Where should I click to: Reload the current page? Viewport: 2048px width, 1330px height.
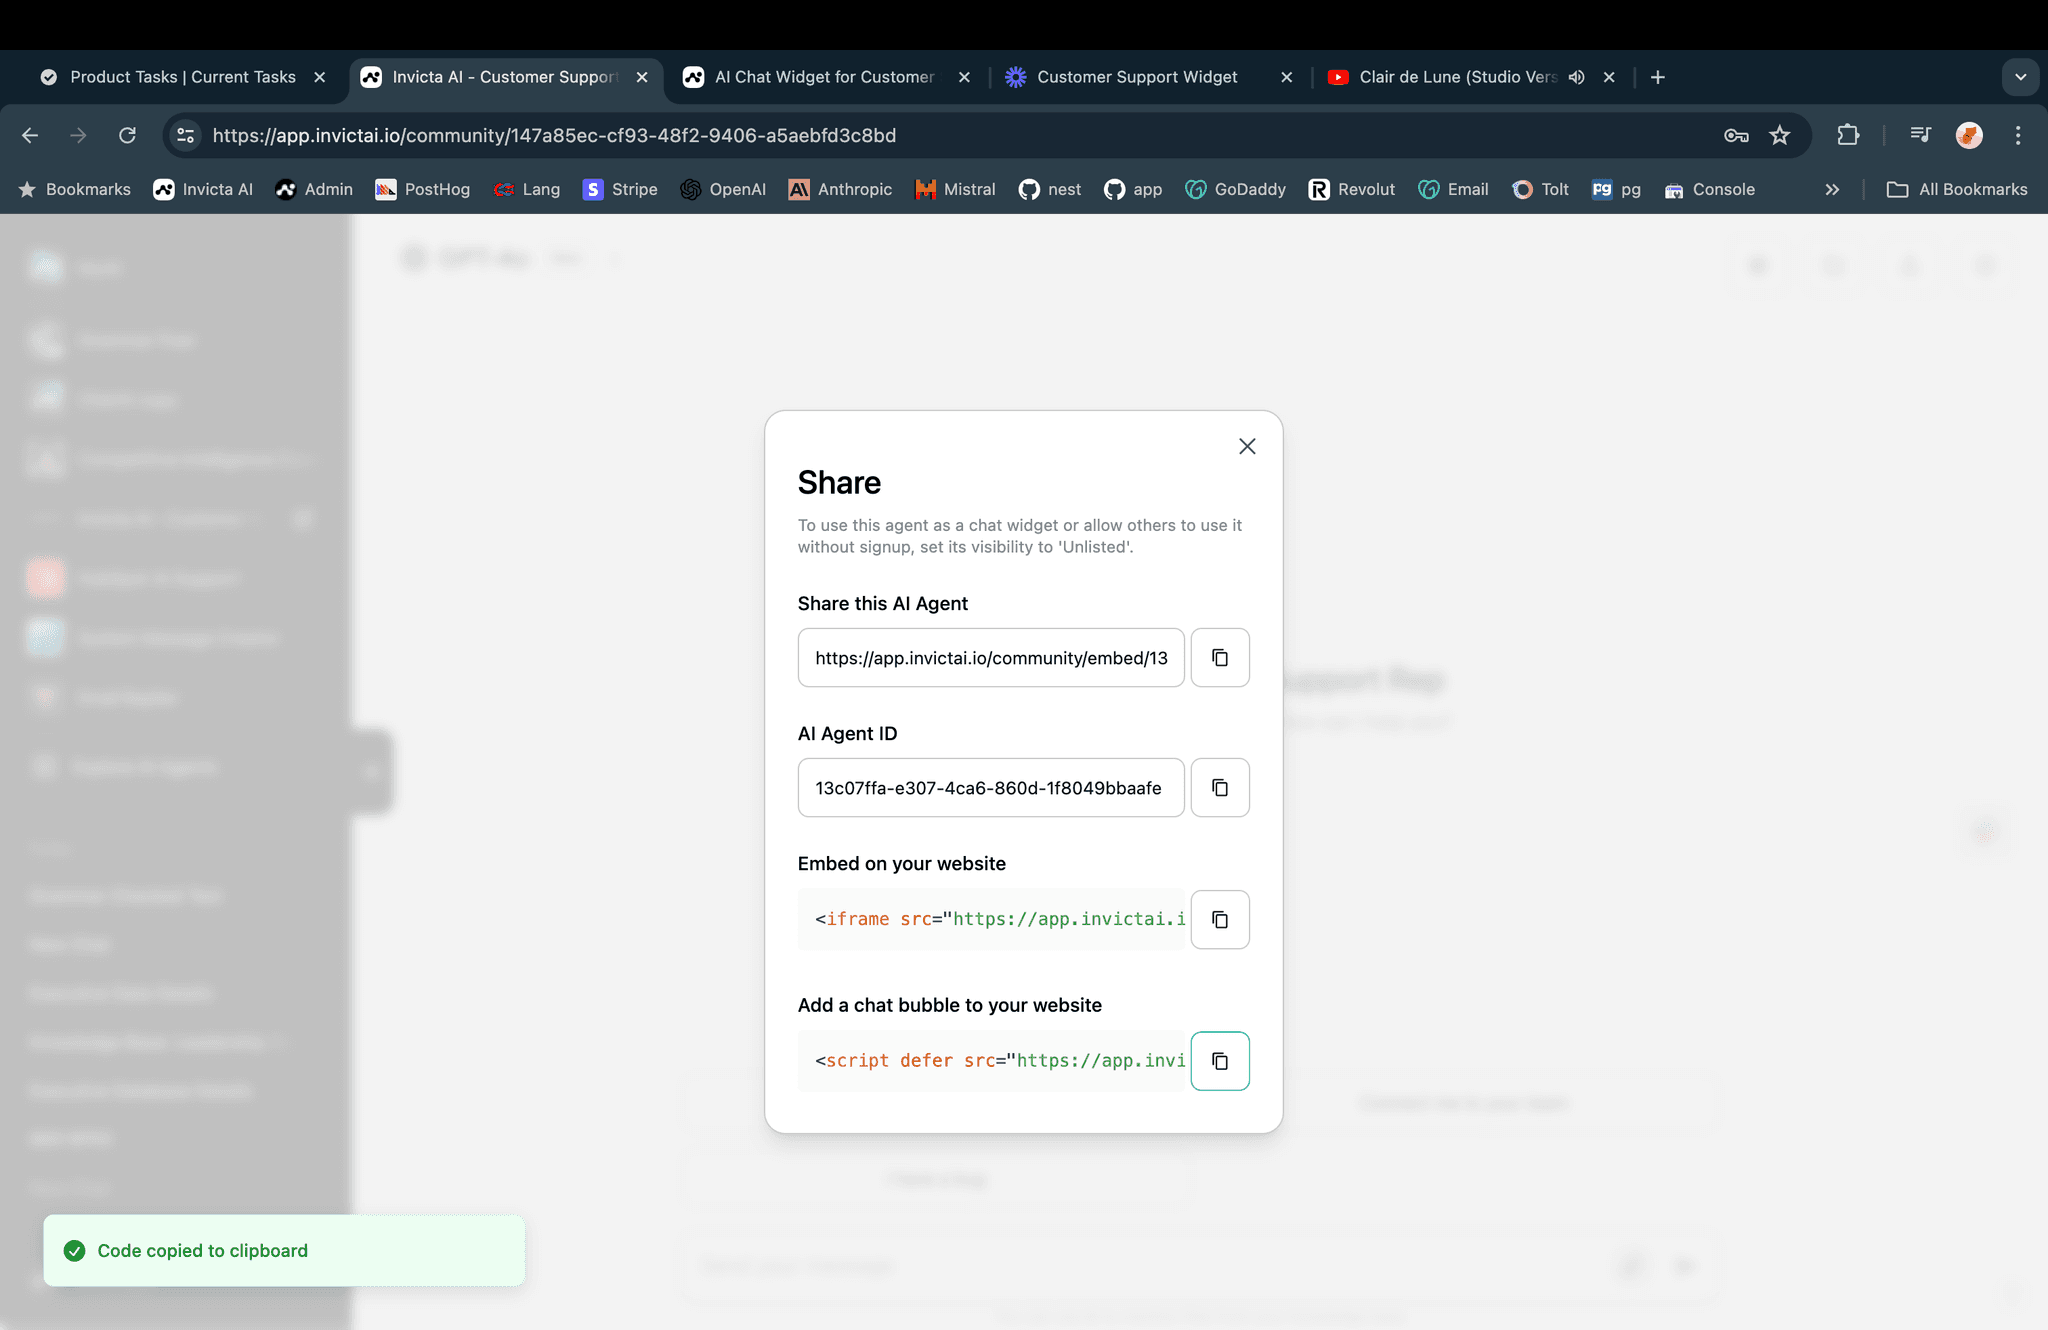tap(127, 135)
